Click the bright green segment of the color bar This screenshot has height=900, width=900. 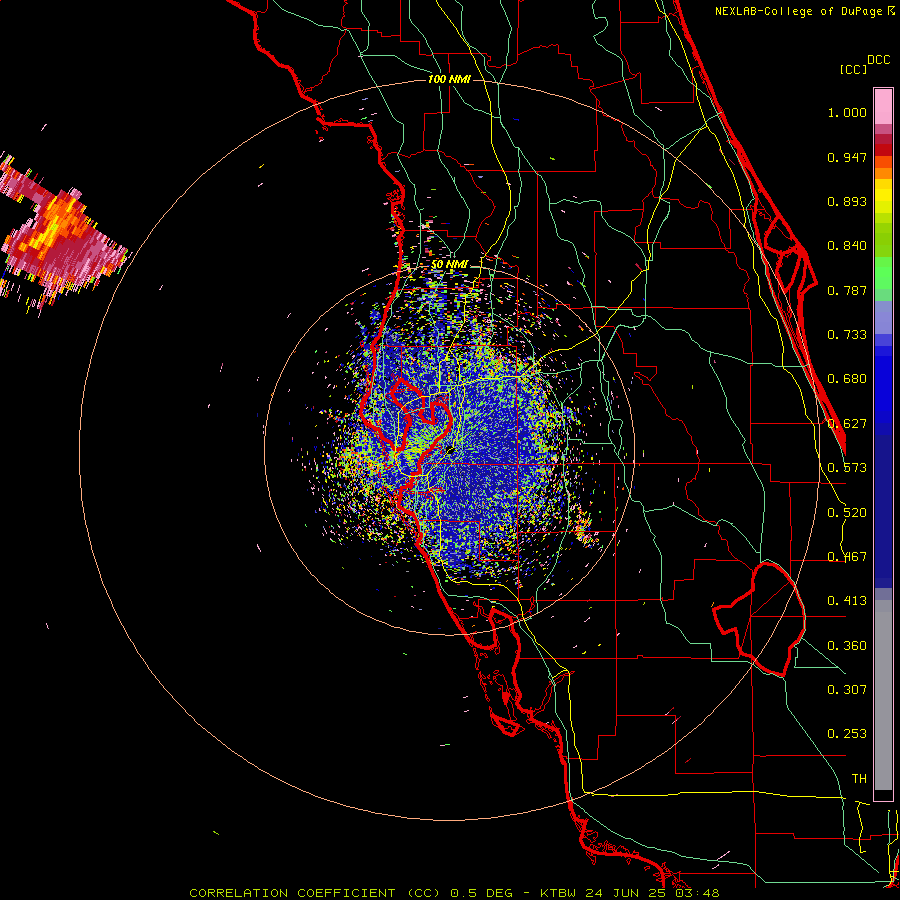[x=883, y=273]
